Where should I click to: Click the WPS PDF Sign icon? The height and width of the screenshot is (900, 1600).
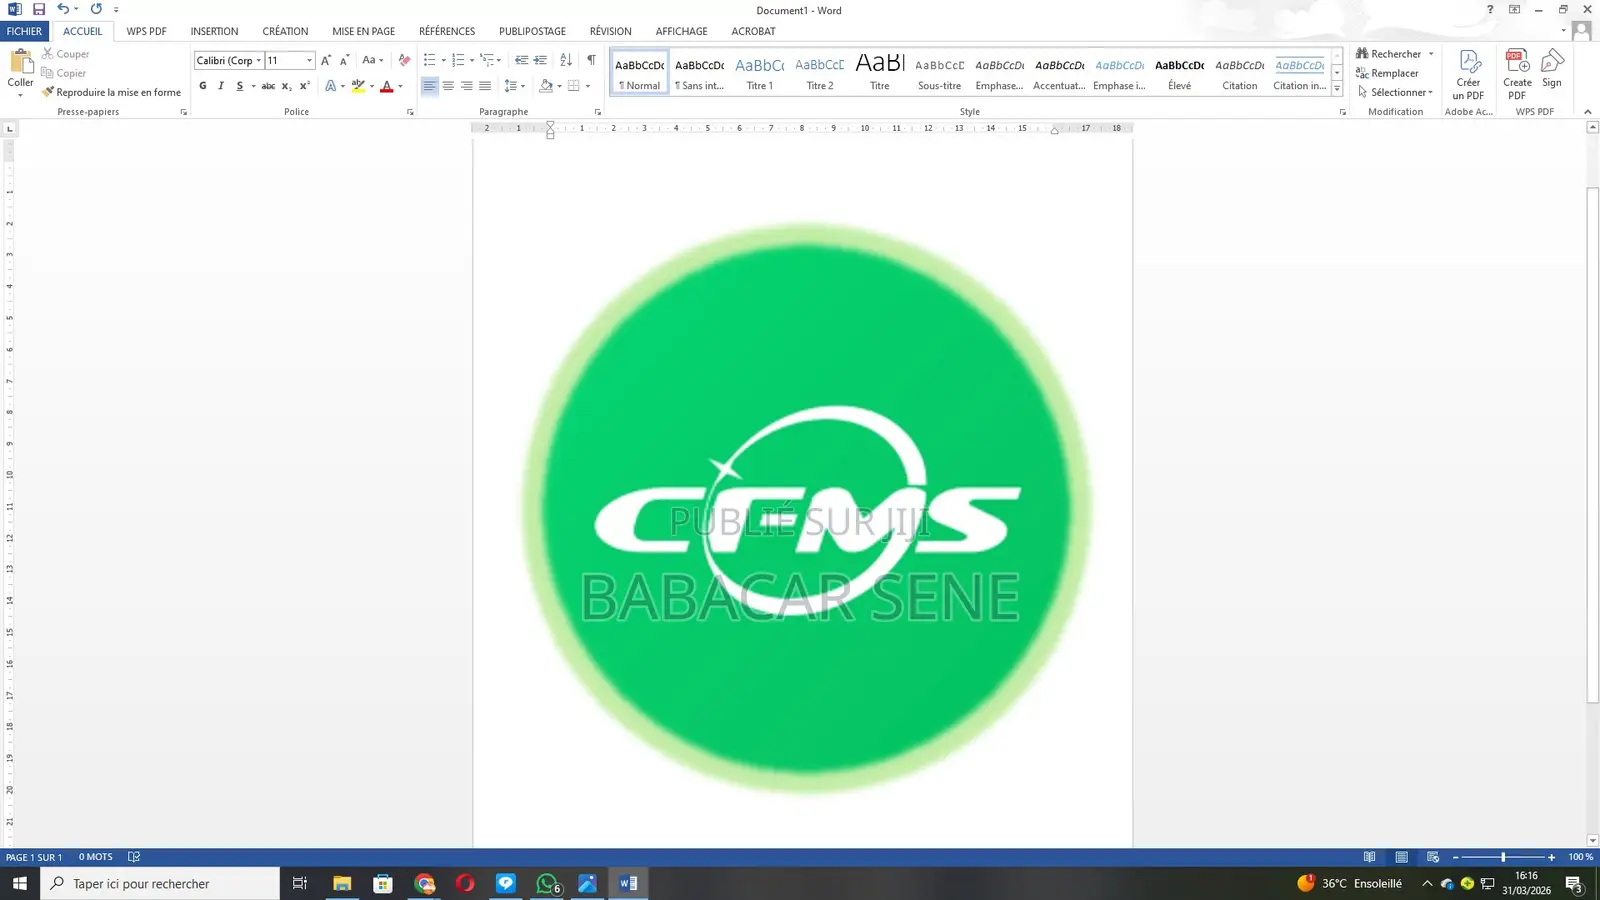1552,68
